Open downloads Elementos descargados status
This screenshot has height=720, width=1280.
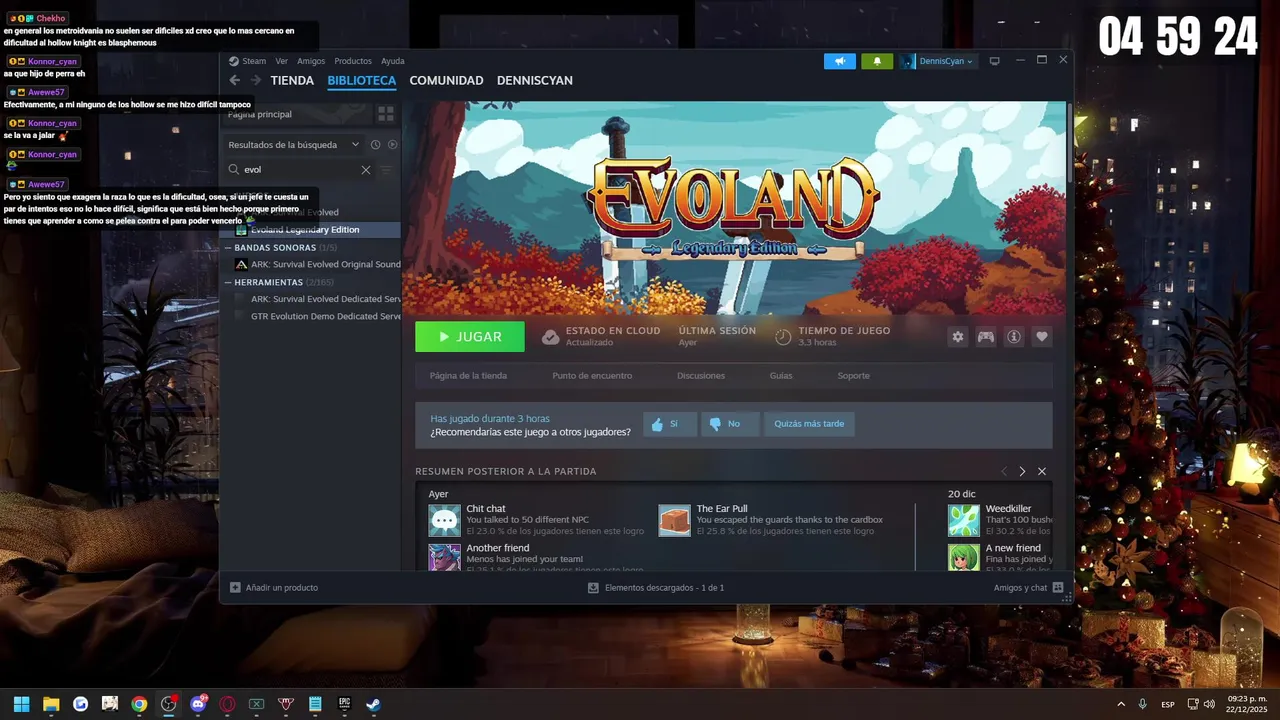pyautogui.click(x=655, y=588)
